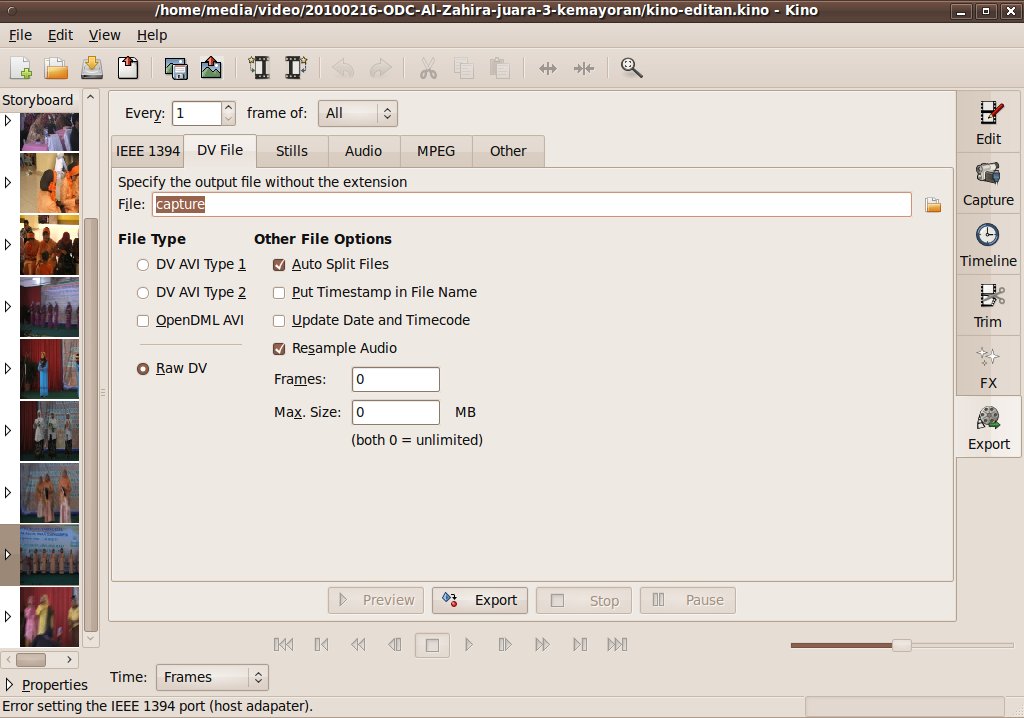This screenshot has width=1024, height=718.
Task: Click the zoom magnifier toolbar icon
Action: [x=631, y=68]
